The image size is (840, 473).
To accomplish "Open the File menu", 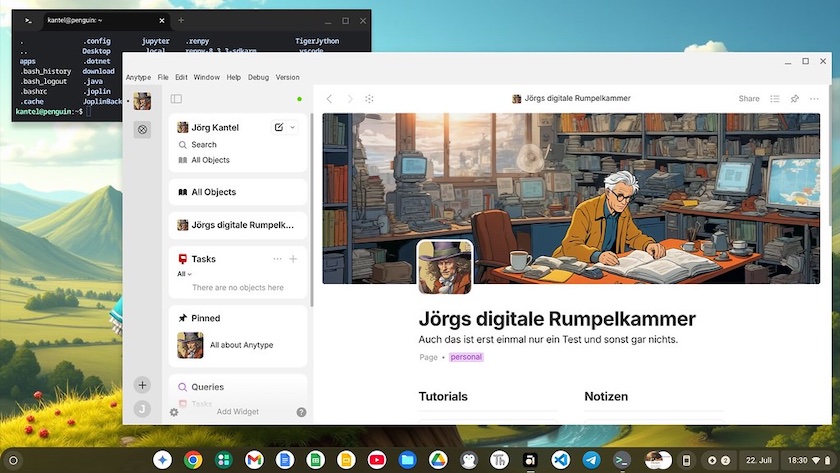I will click(x=163, y=77).
